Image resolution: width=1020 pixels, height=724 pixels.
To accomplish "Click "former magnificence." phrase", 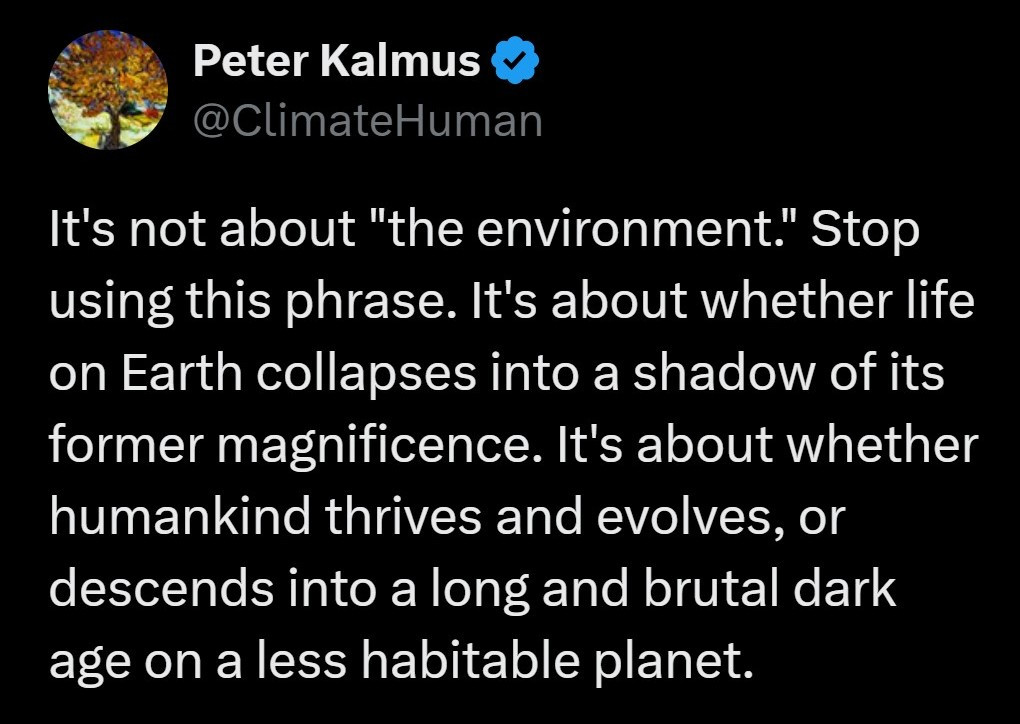I will pyautogui.click(x=296, y=447).
